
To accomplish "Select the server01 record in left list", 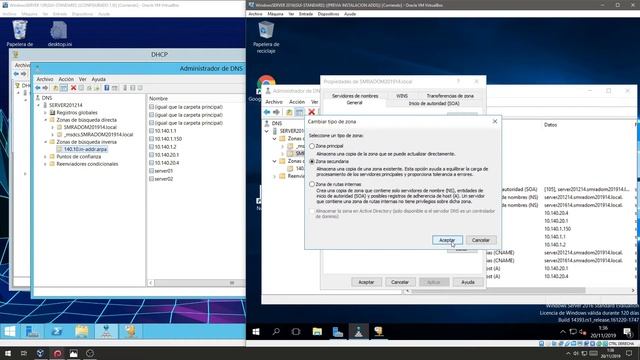I will point(163,171).
